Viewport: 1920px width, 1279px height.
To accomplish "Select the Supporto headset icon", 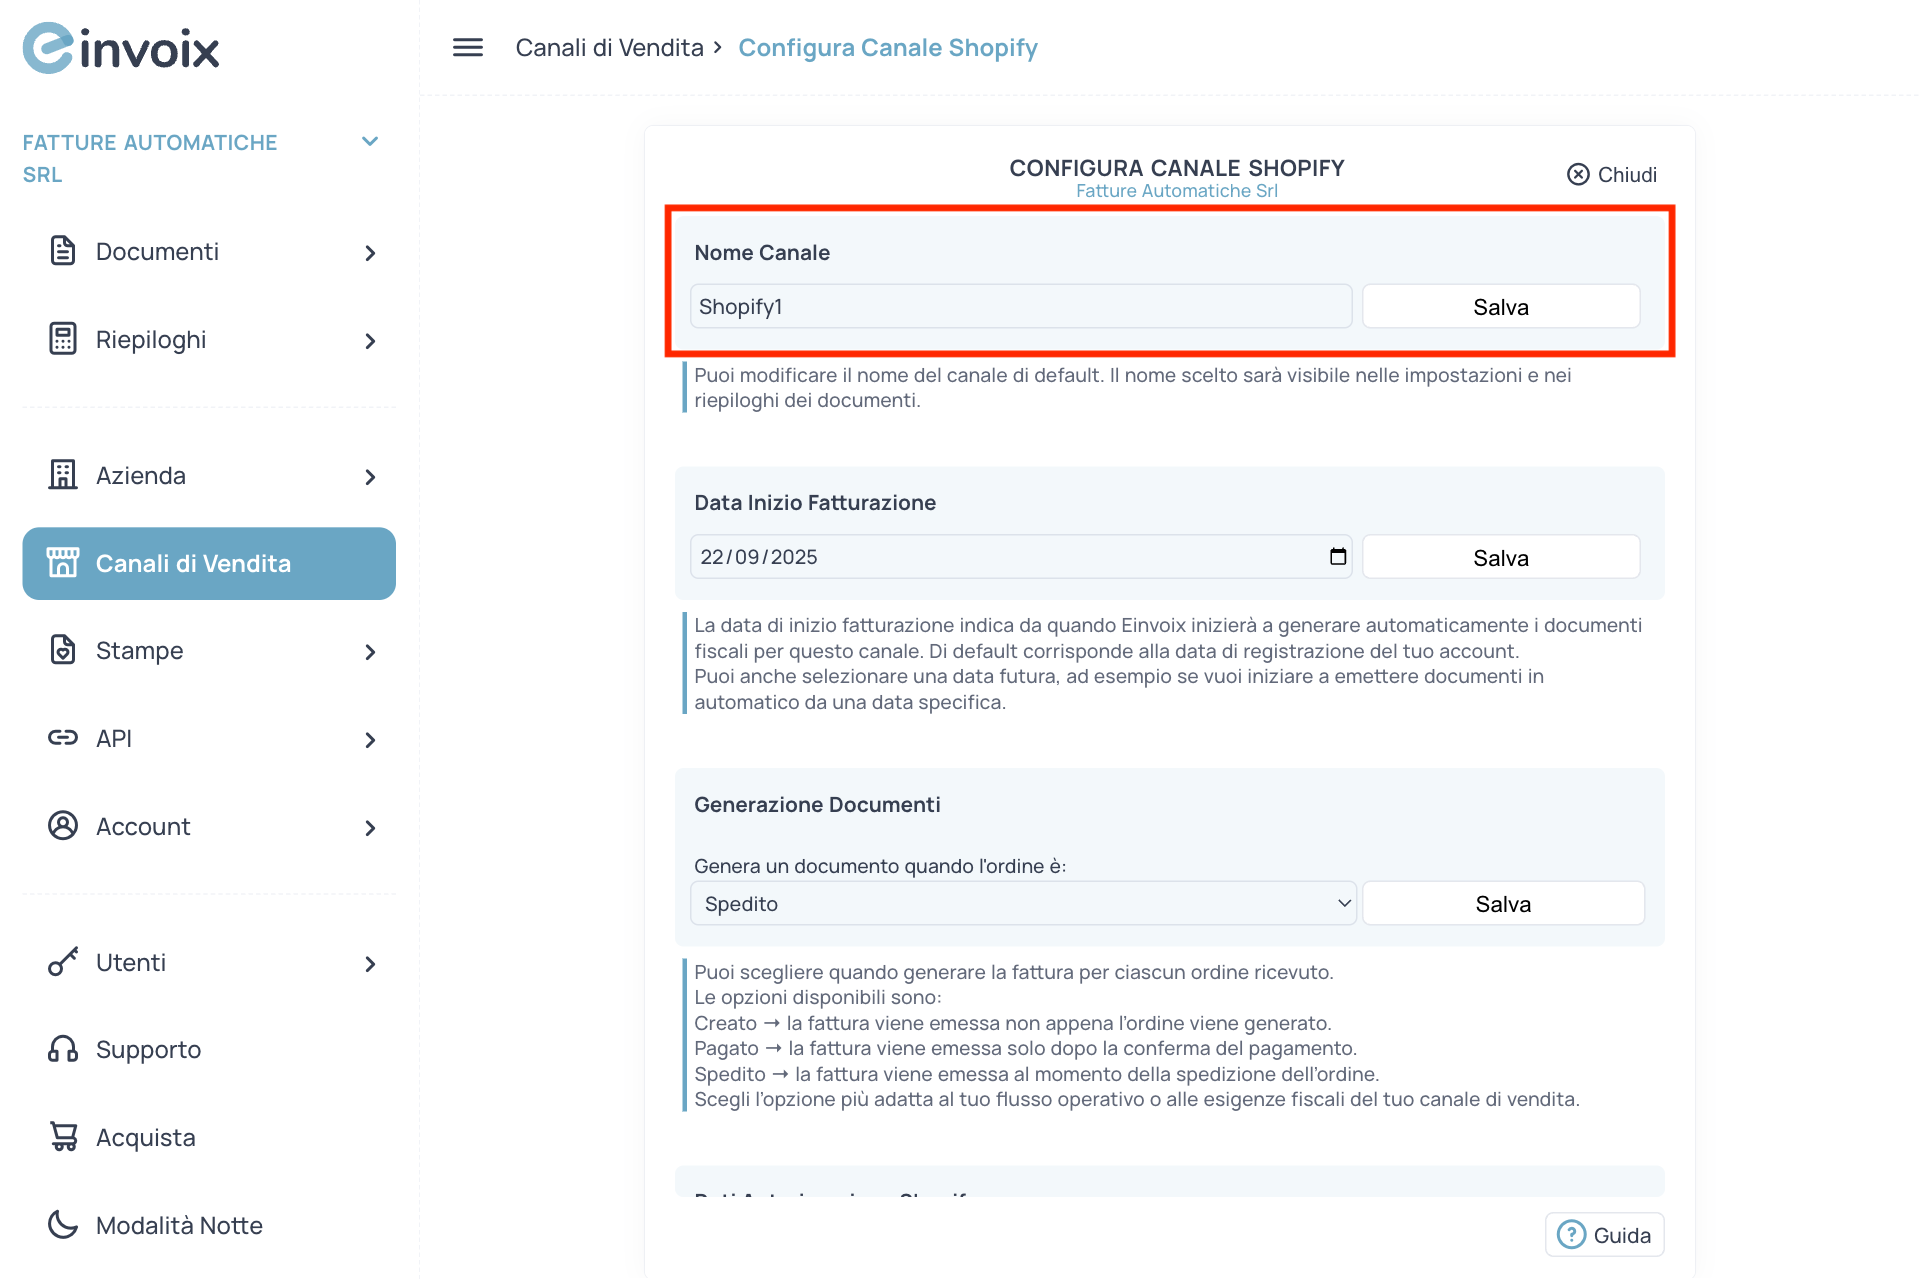I will pos(63,1048).
